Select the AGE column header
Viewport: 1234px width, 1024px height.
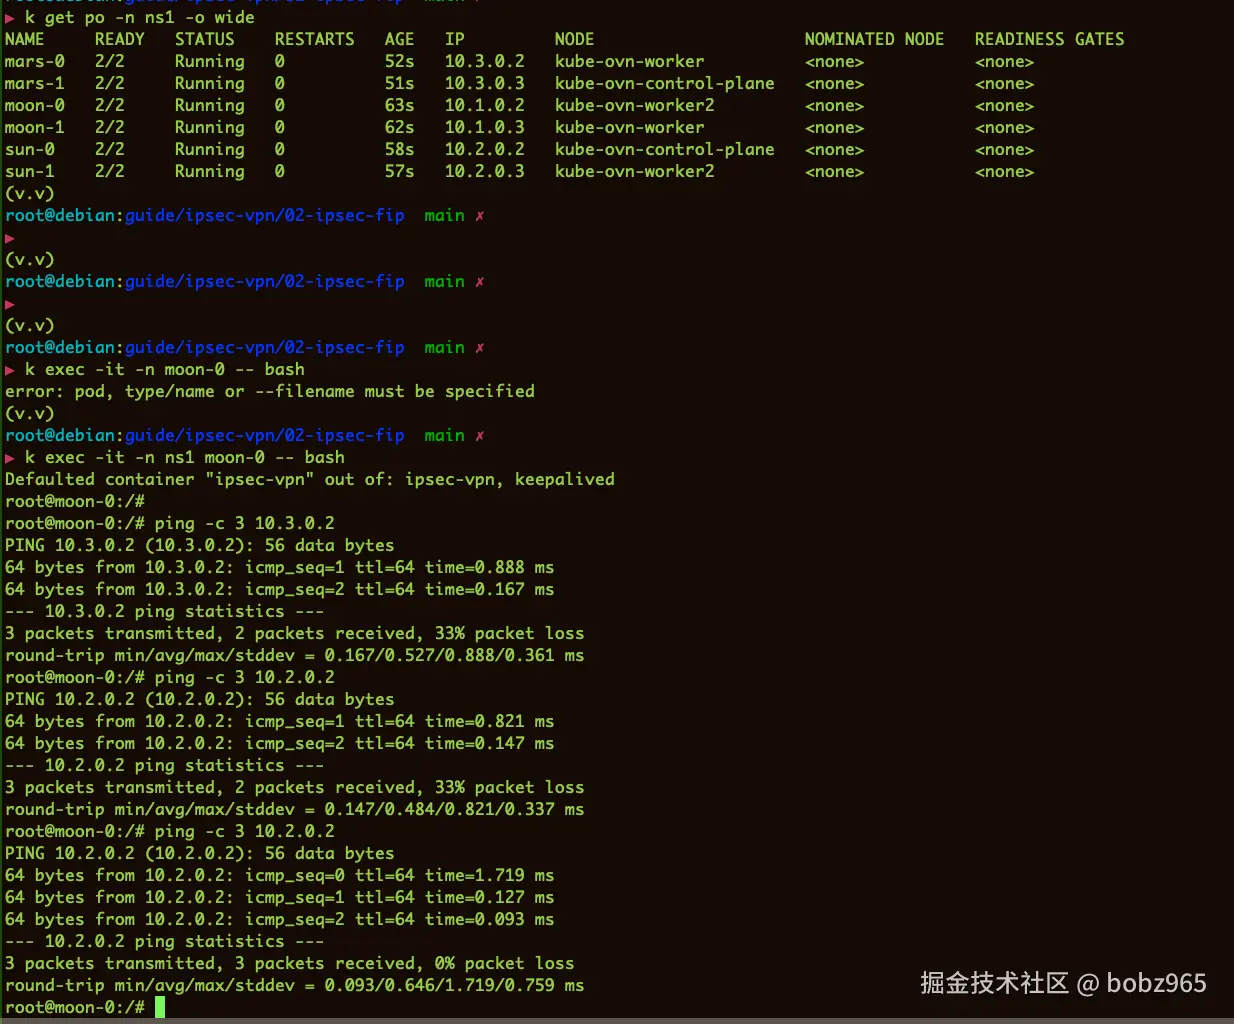click(400, 39)
